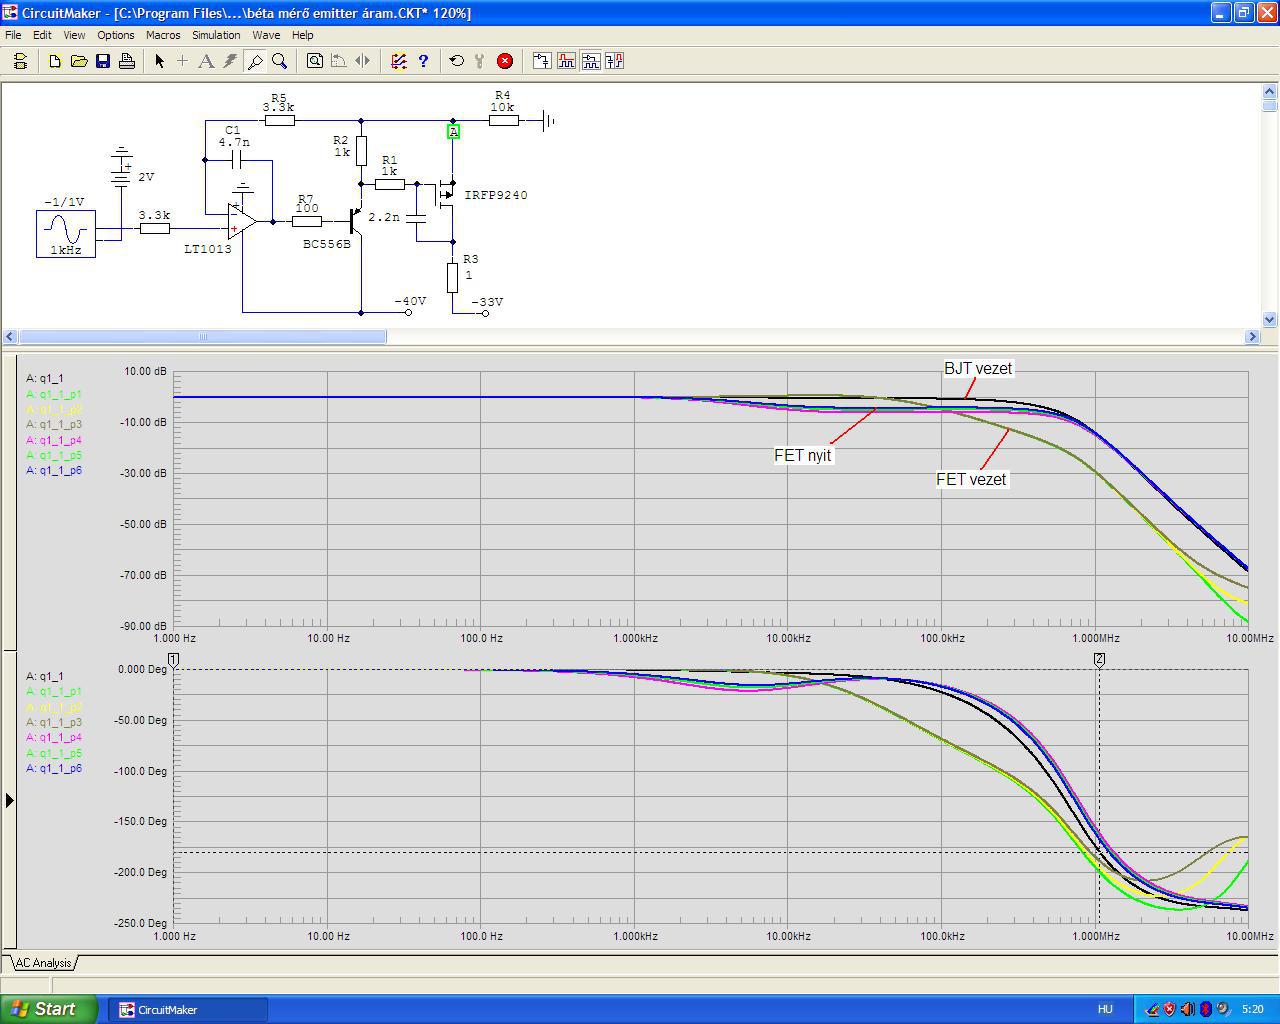Open the device panel toolbar icon
This screenshot has width=1280, height=1024.
(20, 61)
